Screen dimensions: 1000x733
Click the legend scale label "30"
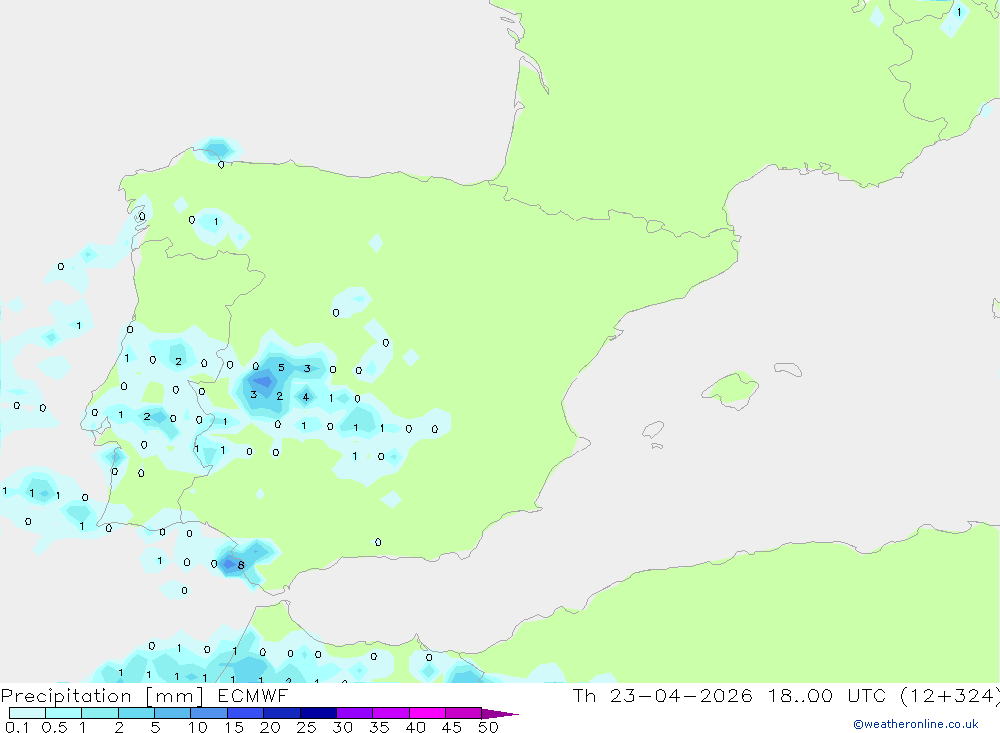[x=343, y=727]
